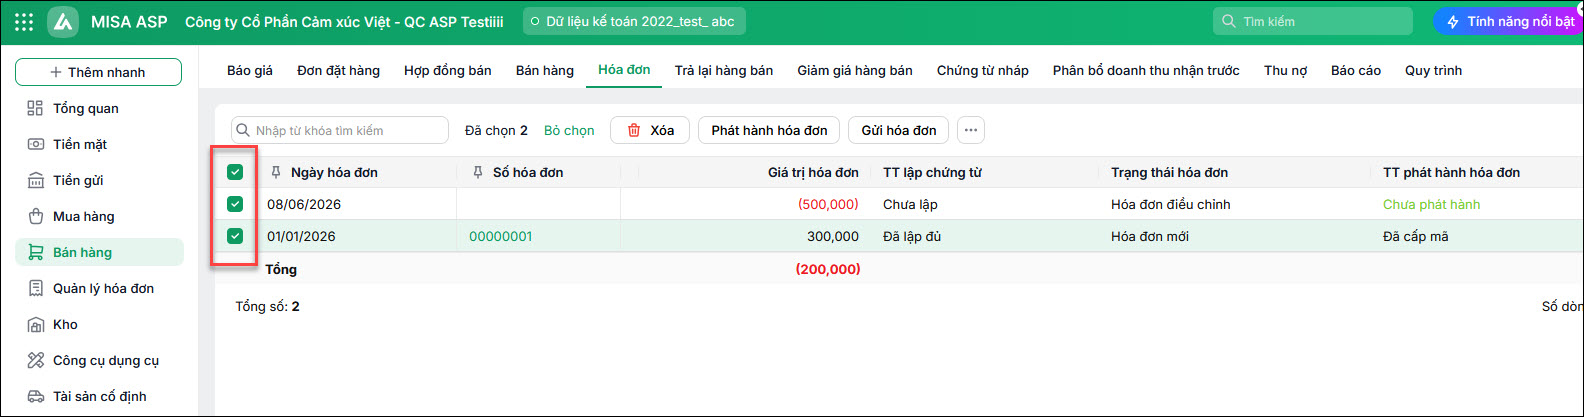Image resolution: width=1584 pixels, height=417 pixels.
Task: Open the Báo cáo tab
Action: [1356, 70]
